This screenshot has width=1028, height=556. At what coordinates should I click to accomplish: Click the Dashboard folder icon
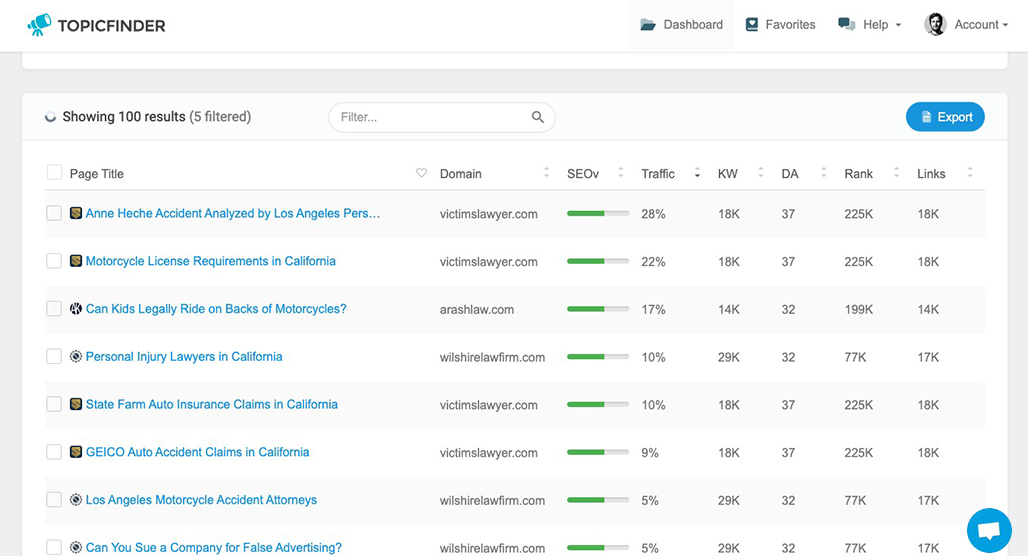pyautogui.click(x=648, y=25)
